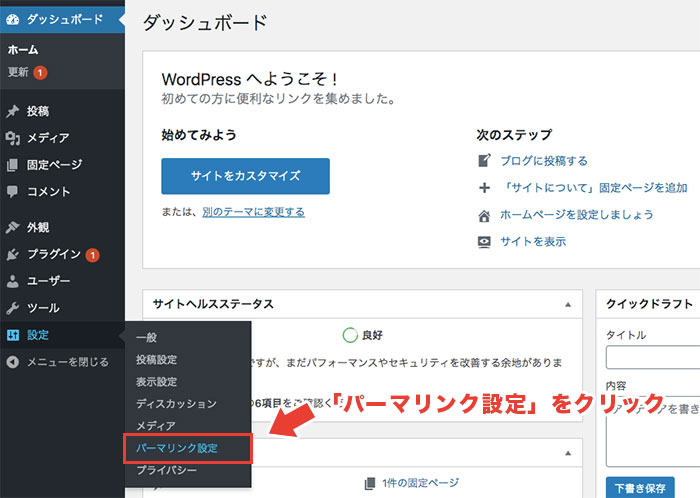Click the paintbrush icon beside 外観

(x=12, y=227)
